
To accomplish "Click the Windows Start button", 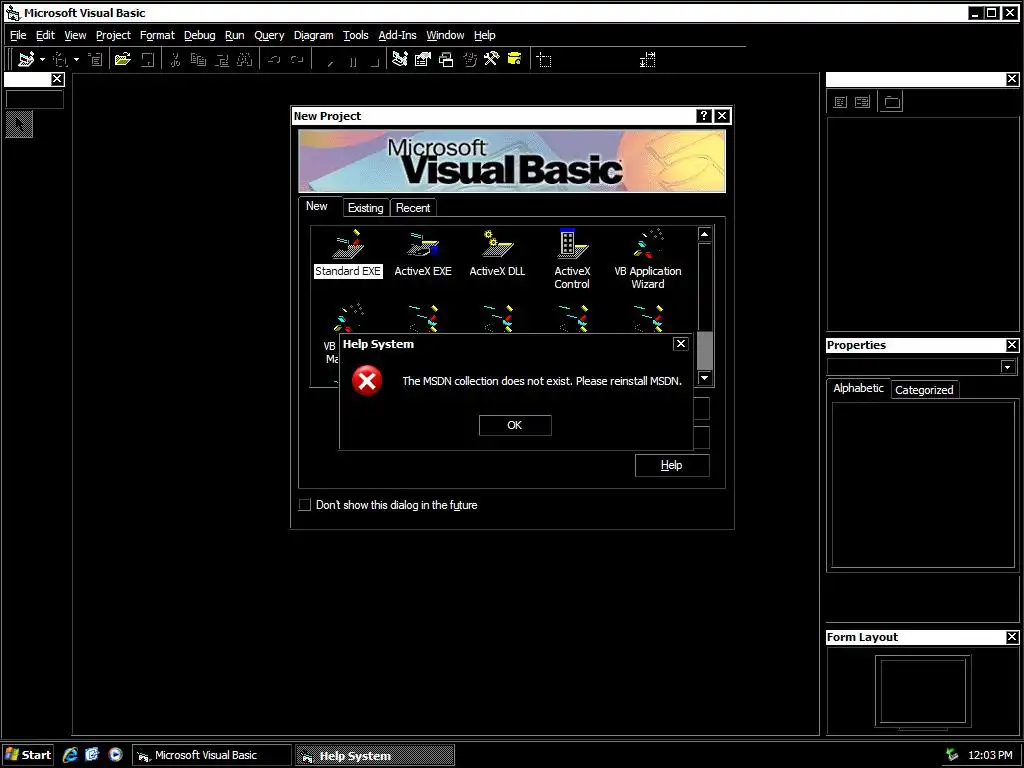I will (x=27, y=755).
